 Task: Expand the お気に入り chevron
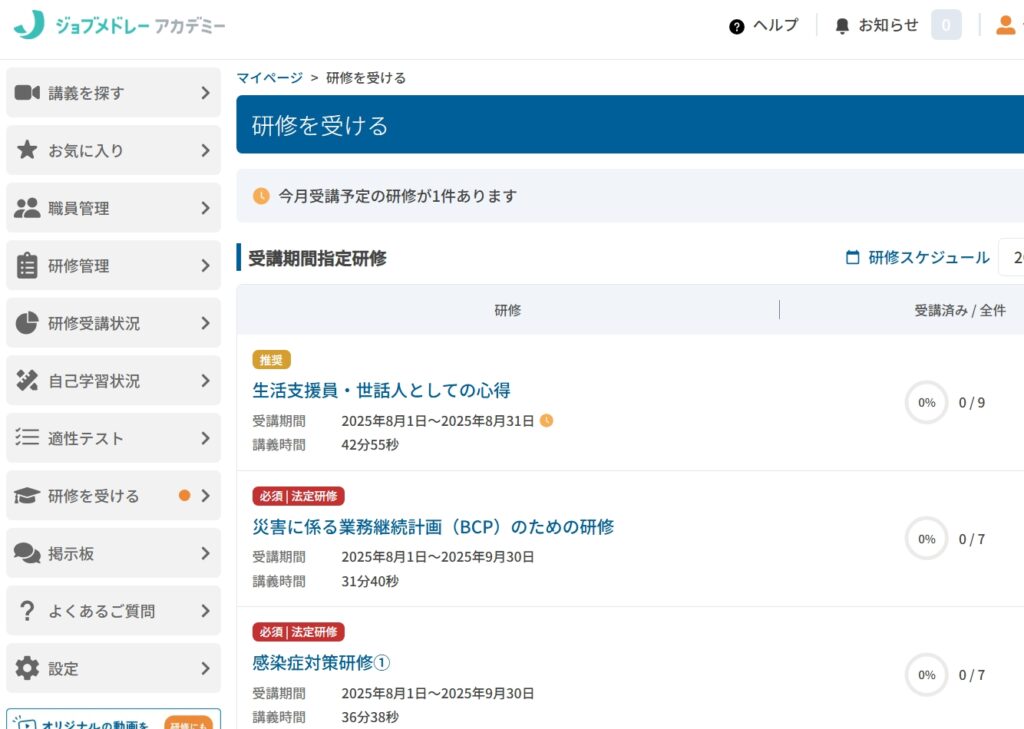tap(206, 150)
